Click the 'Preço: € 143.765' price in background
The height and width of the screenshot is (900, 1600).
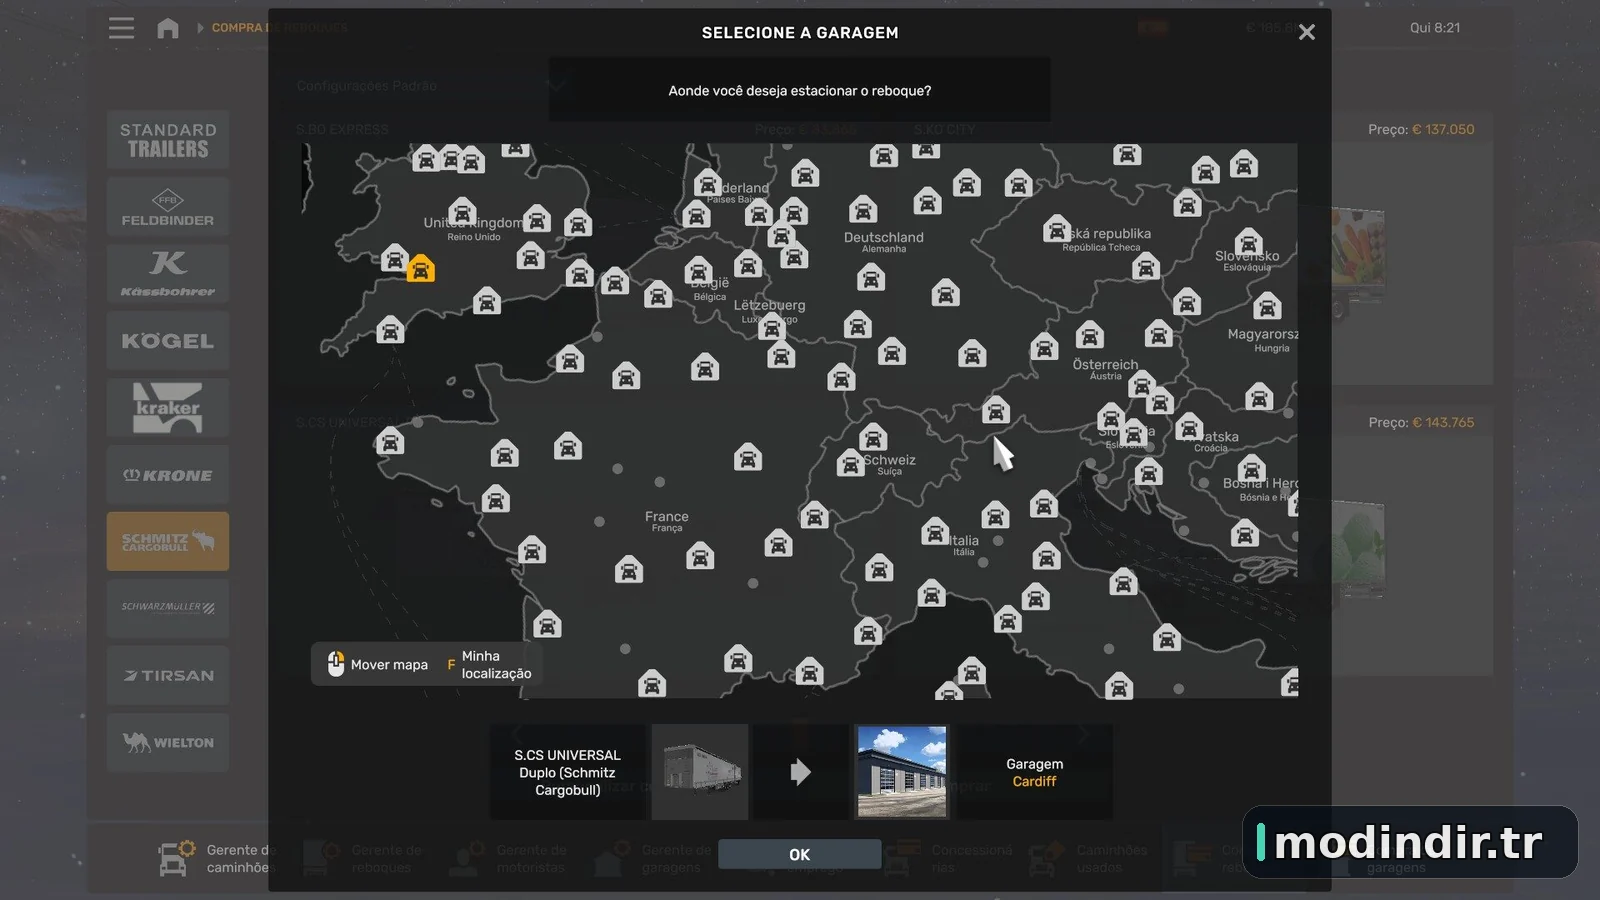tap(1421, 422)
